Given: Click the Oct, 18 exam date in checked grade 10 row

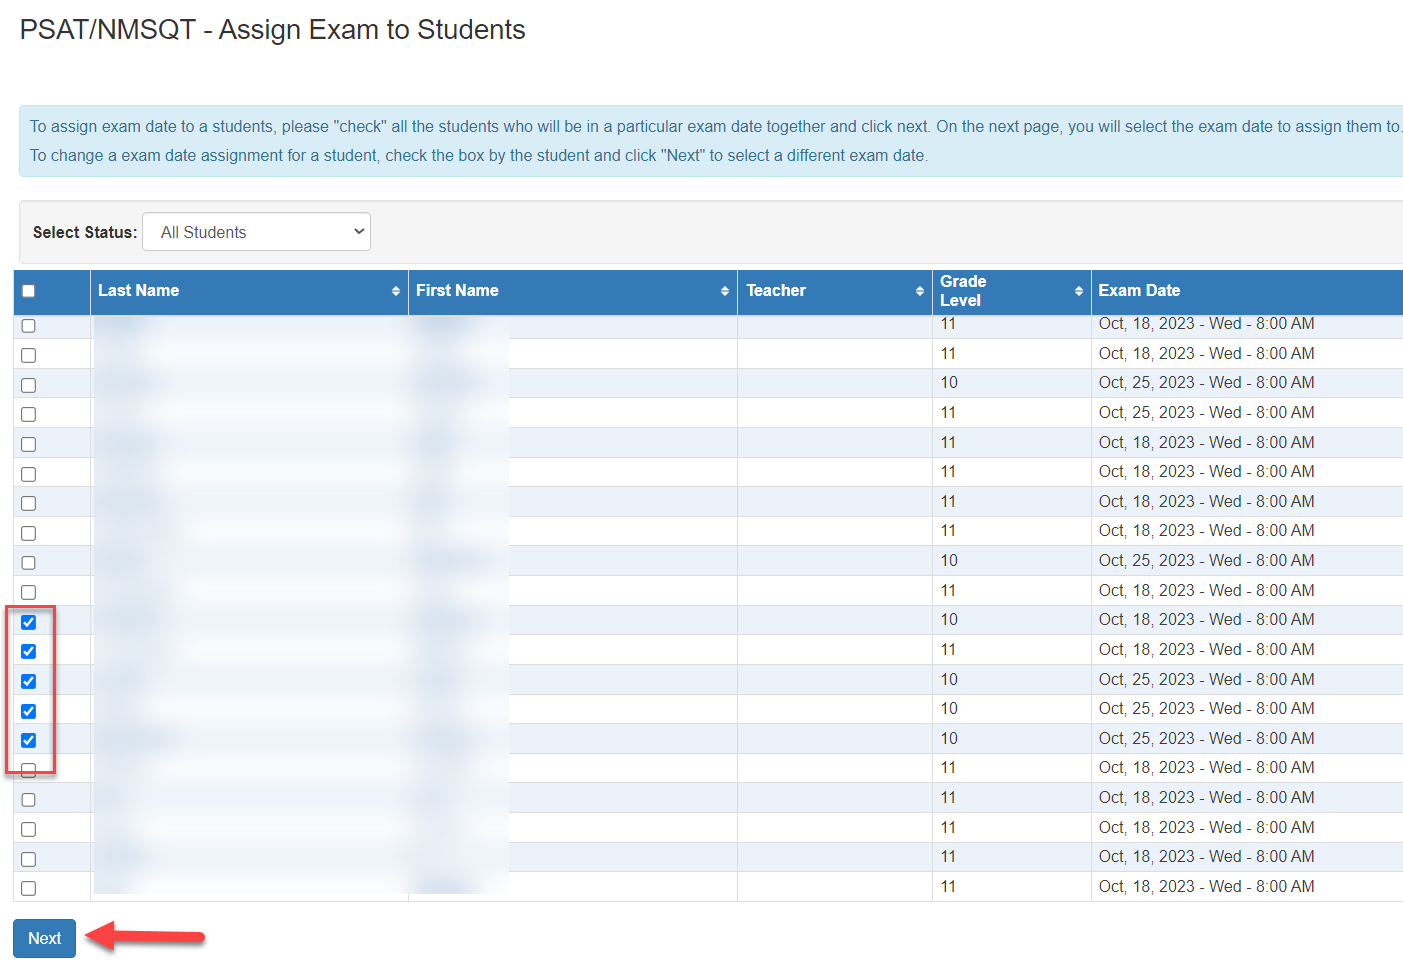Looking at the screenshot, I should pos(1206,619).
